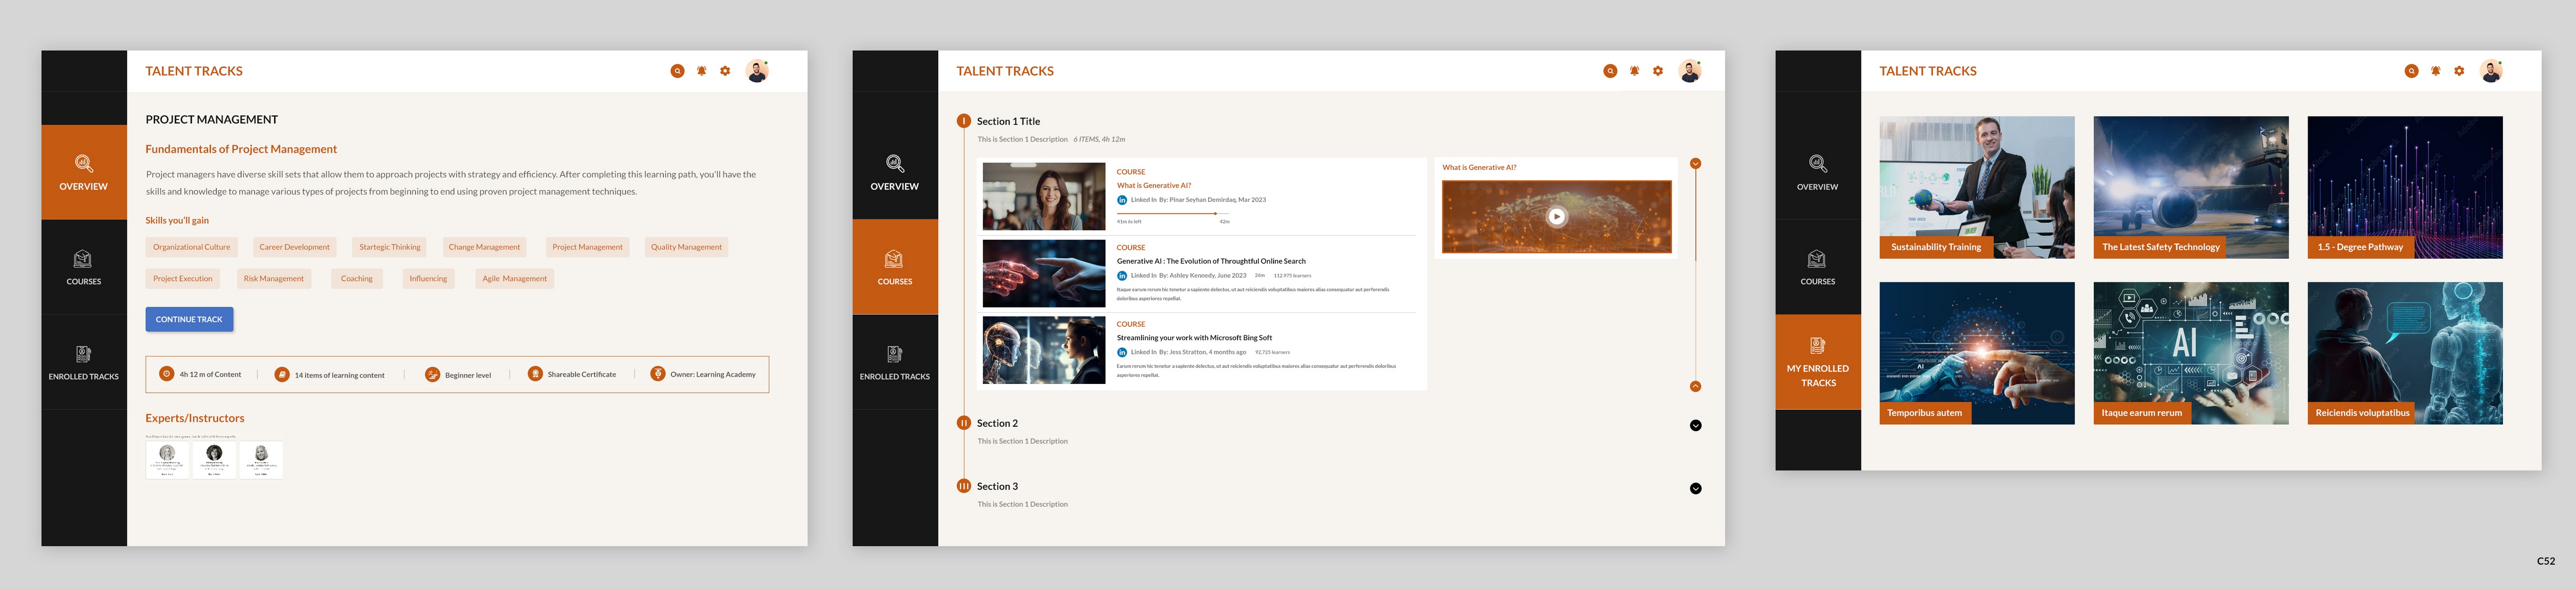The width and height of the screenshot is (2576, 589).
Task: Open notifications via the bell icon
Action: 701,71
